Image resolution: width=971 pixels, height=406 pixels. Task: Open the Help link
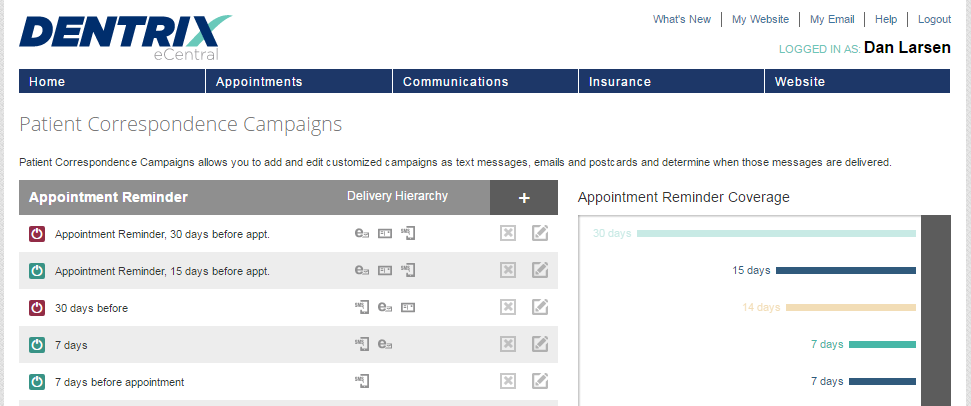886,19
